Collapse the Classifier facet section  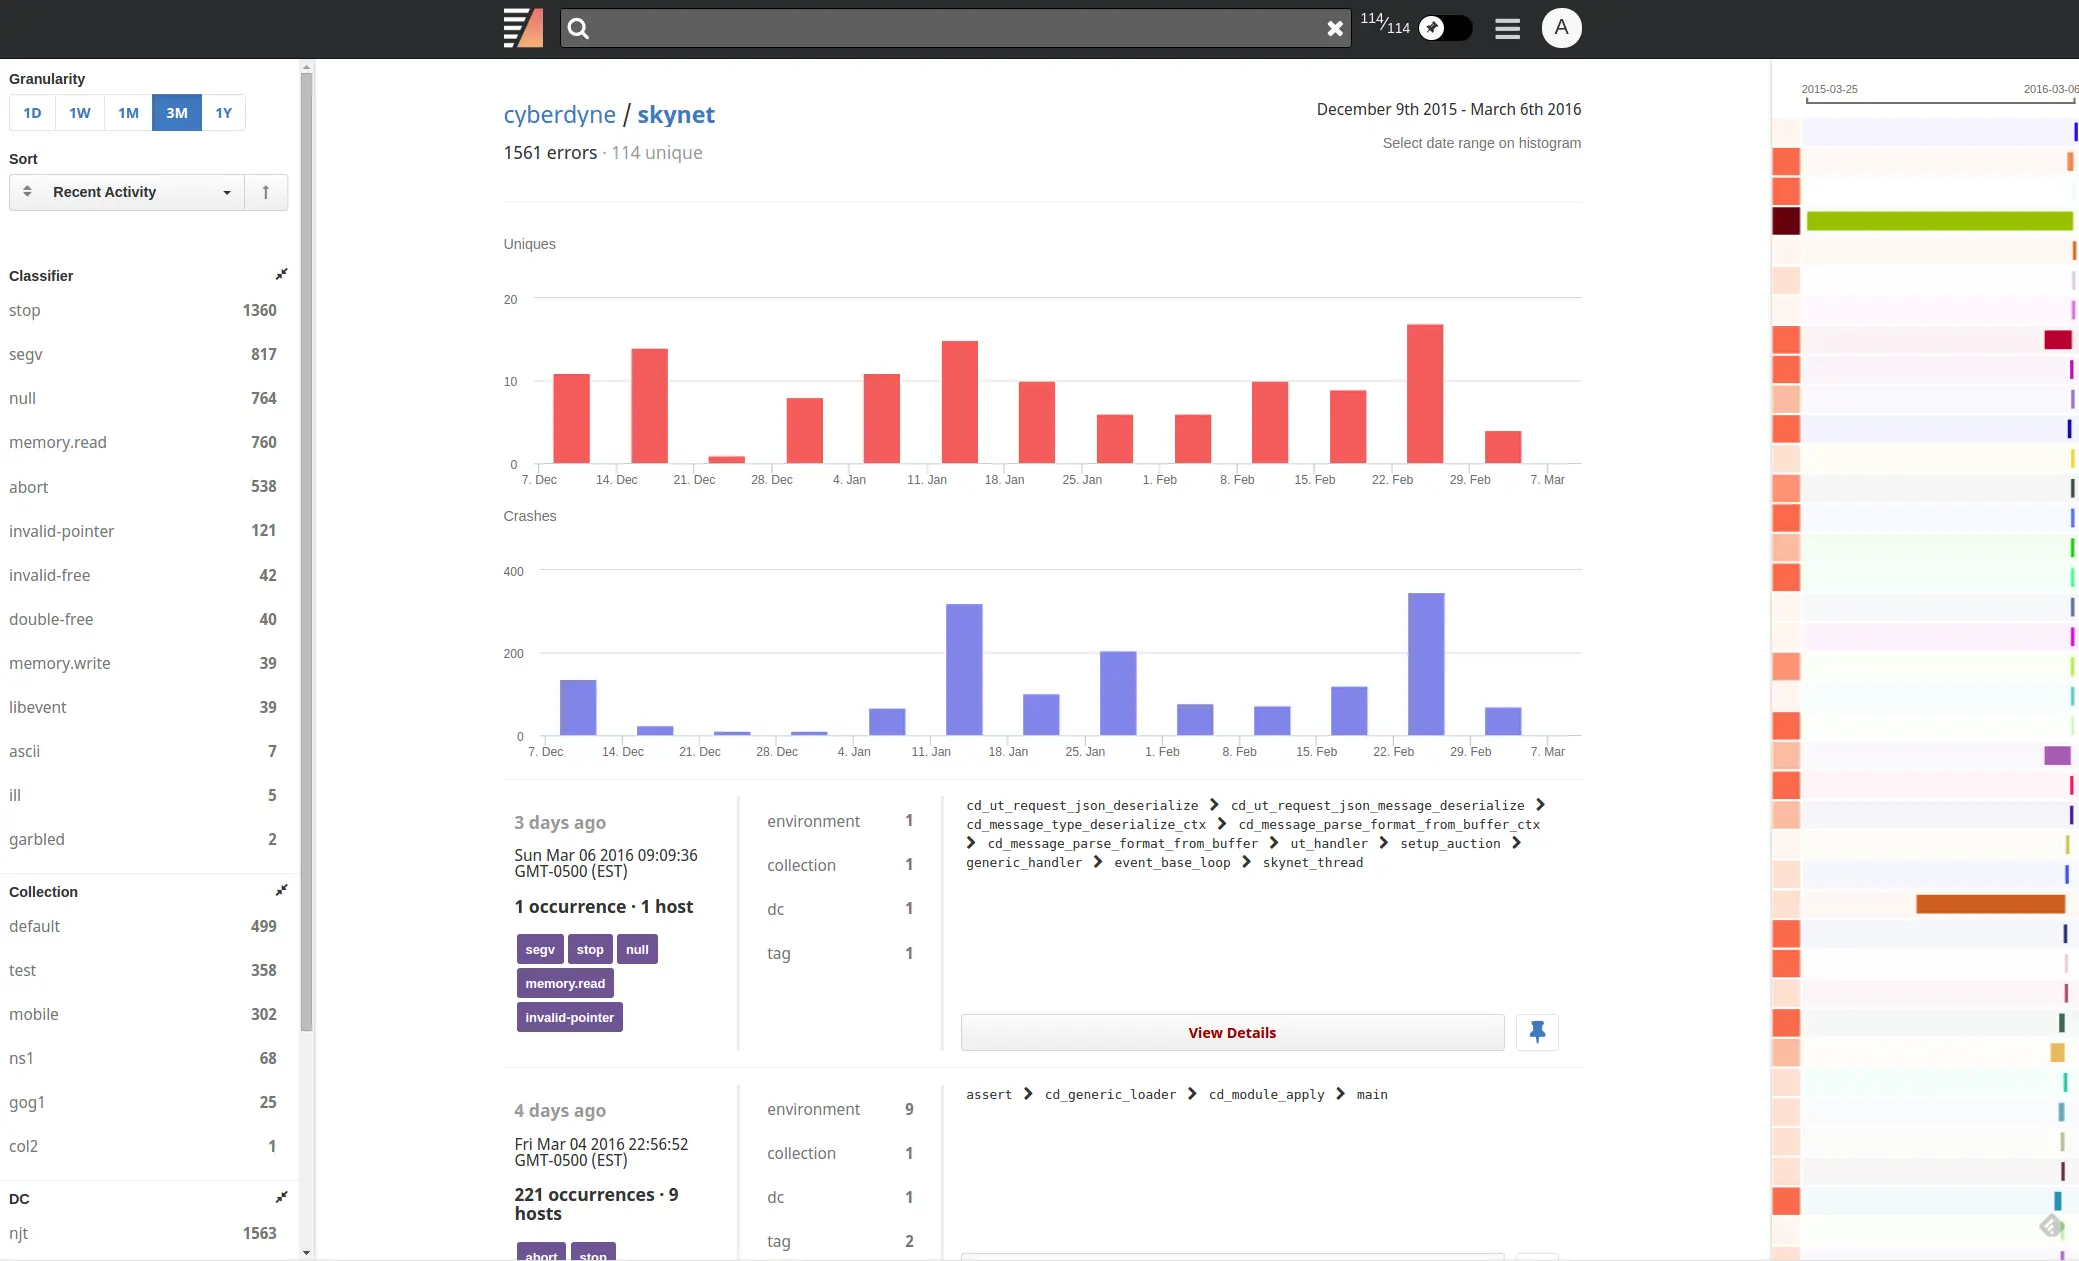point(281,275)
